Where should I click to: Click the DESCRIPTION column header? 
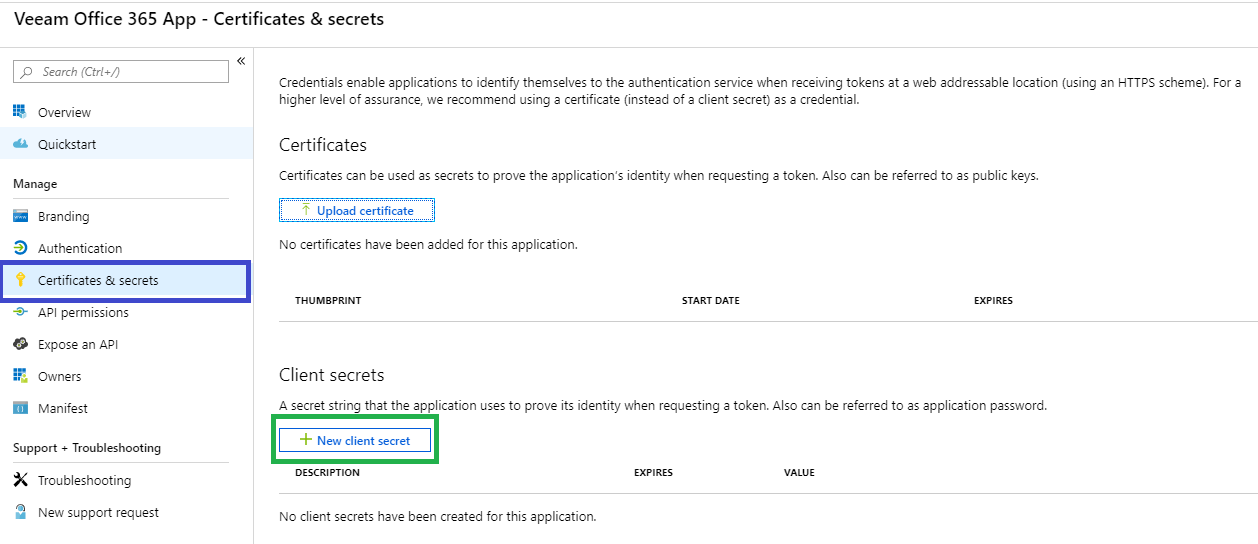[327, 472]
